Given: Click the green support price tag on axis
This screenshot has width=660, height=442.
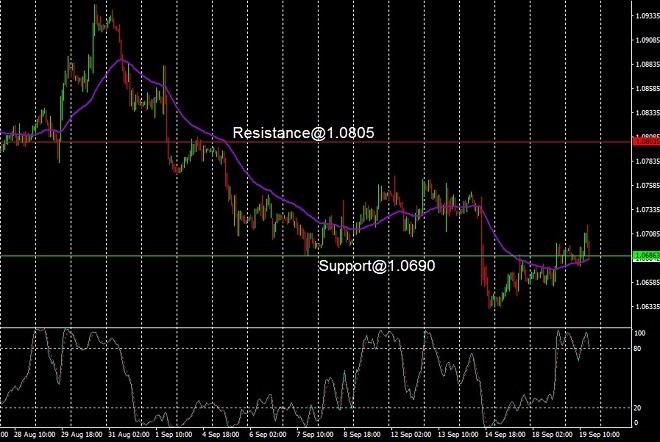Looking at the screenshot, I should click(x=646, y=256).
